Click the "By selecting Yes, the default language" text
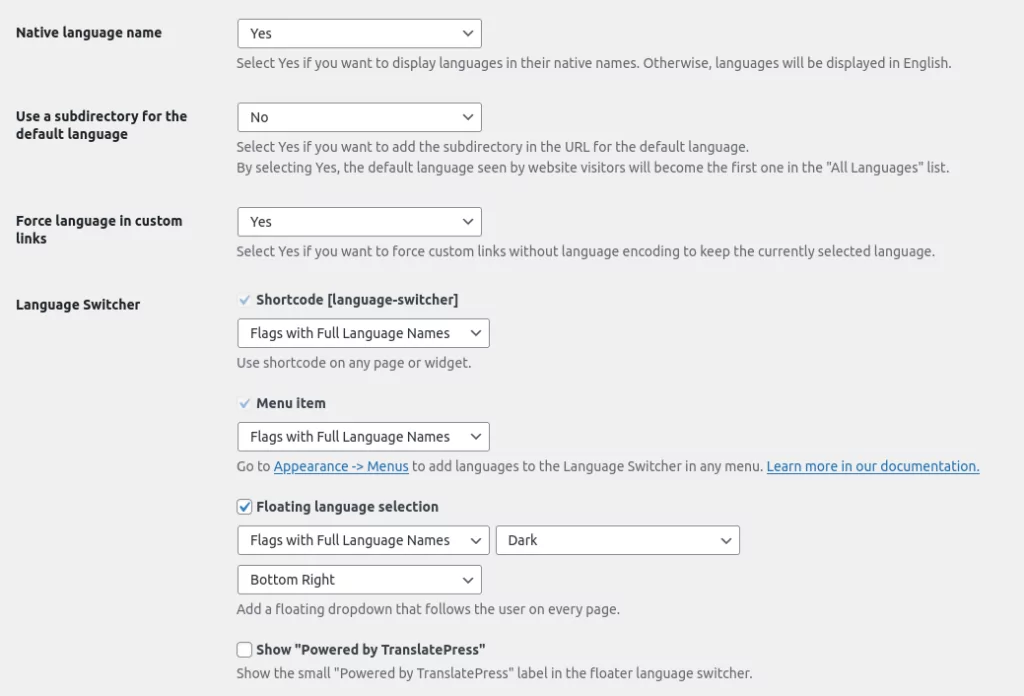Image resolution: width=1024 pixels, height=696 pixels. [x=592, y=168]
